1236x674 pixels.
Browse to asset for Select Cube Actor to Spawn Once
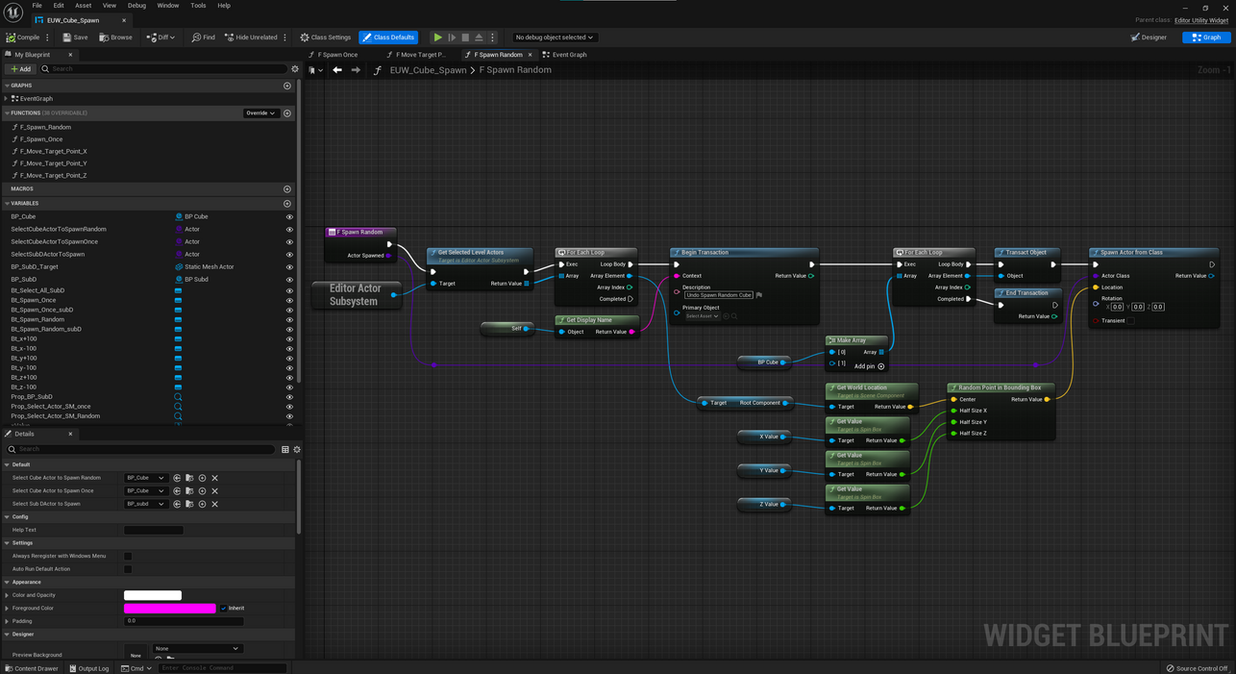click(189, 491)
